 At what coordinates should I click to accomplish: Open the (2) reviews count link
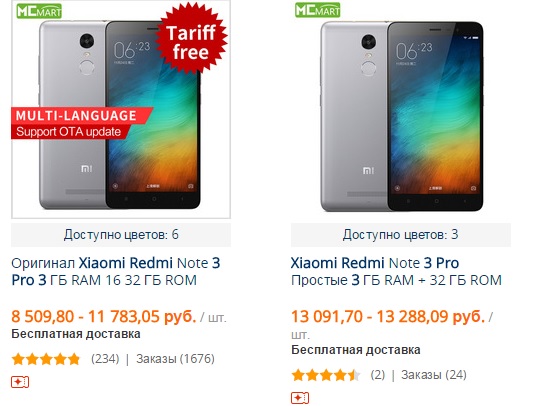point(378,375)
